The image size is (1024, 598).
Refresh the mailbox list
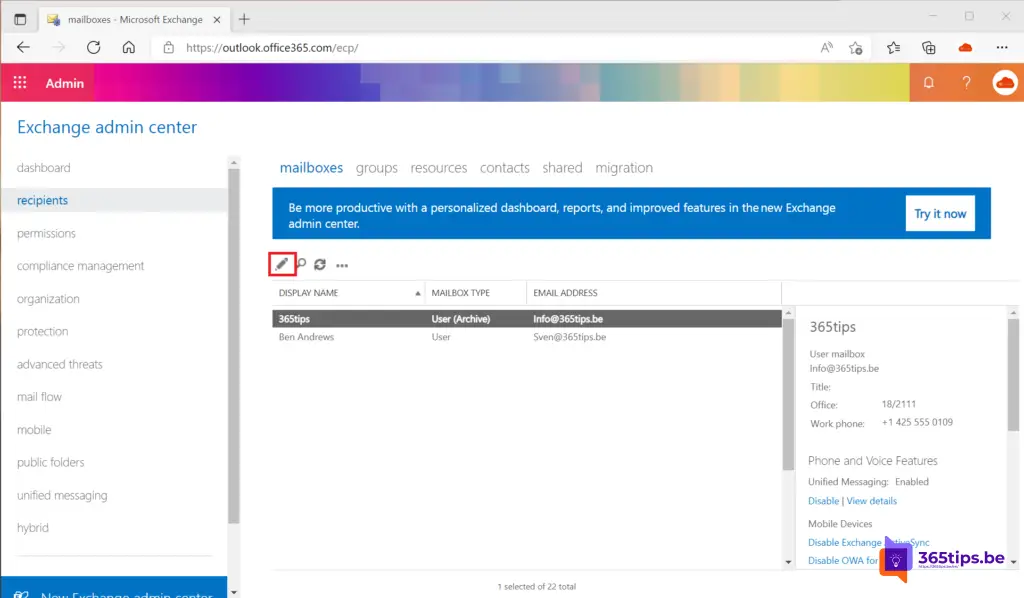point(320,264)
